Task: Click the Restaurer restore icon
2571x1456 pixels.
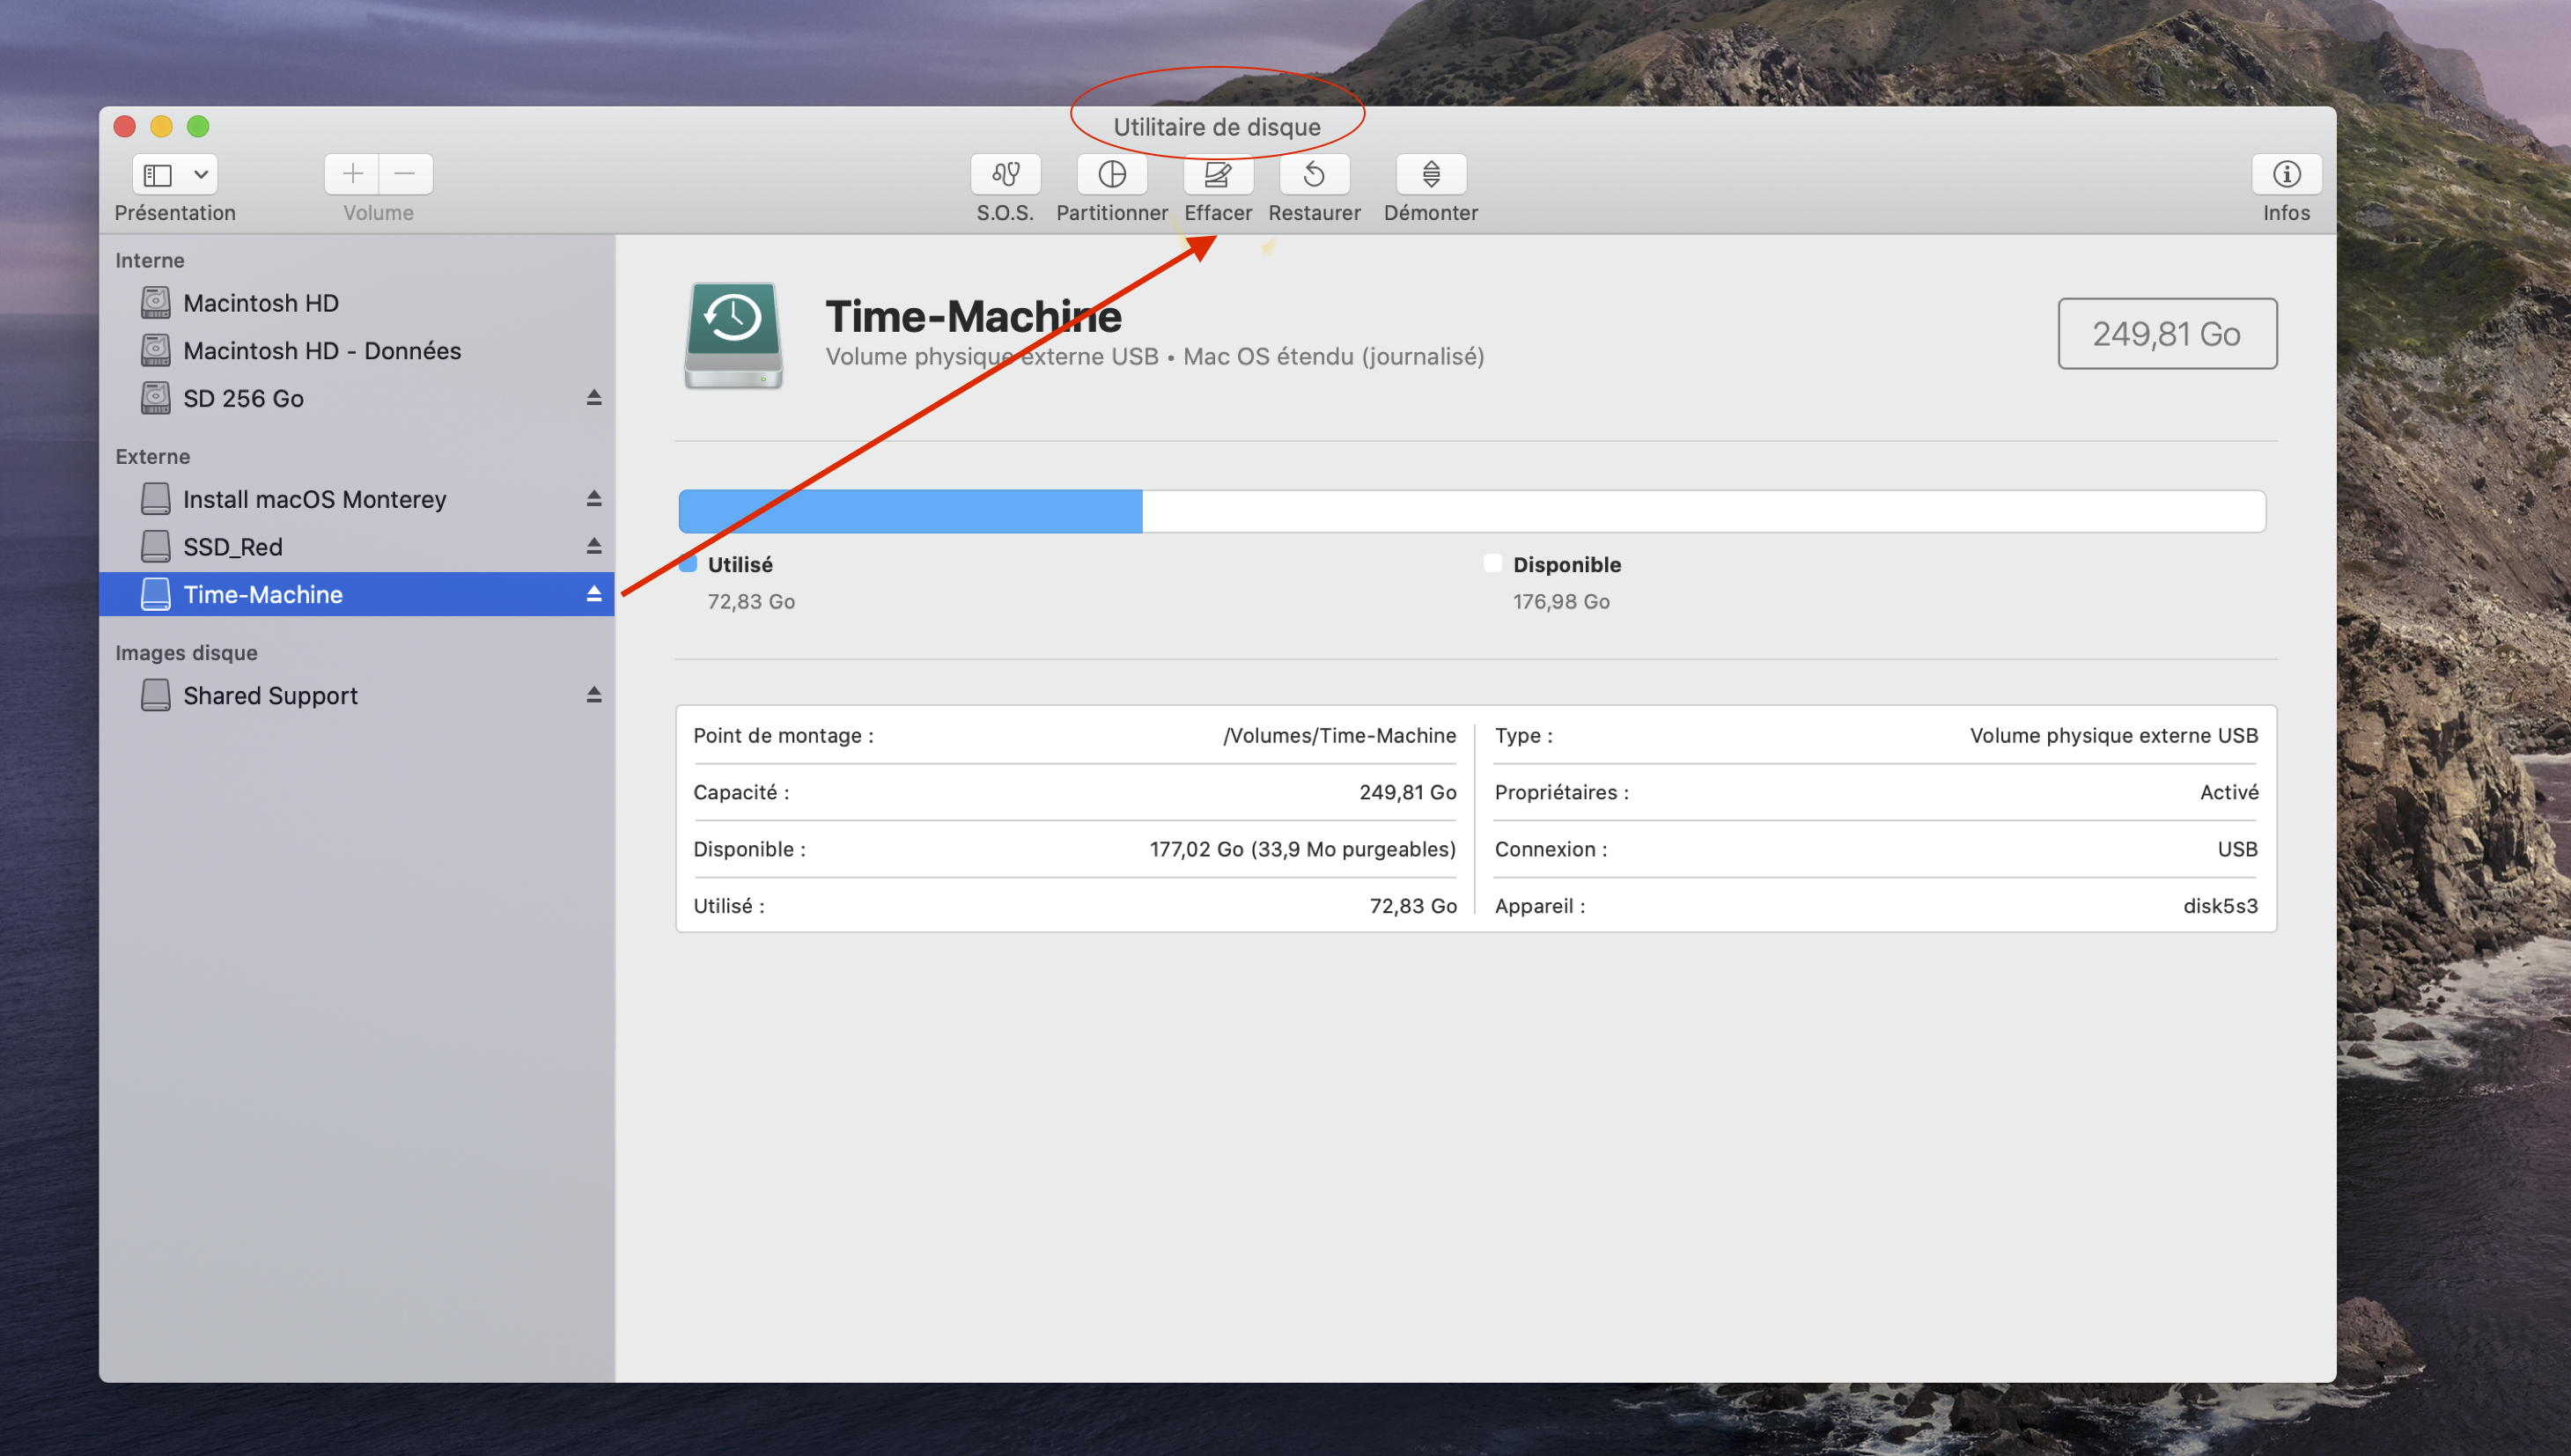Action: 1314,175
